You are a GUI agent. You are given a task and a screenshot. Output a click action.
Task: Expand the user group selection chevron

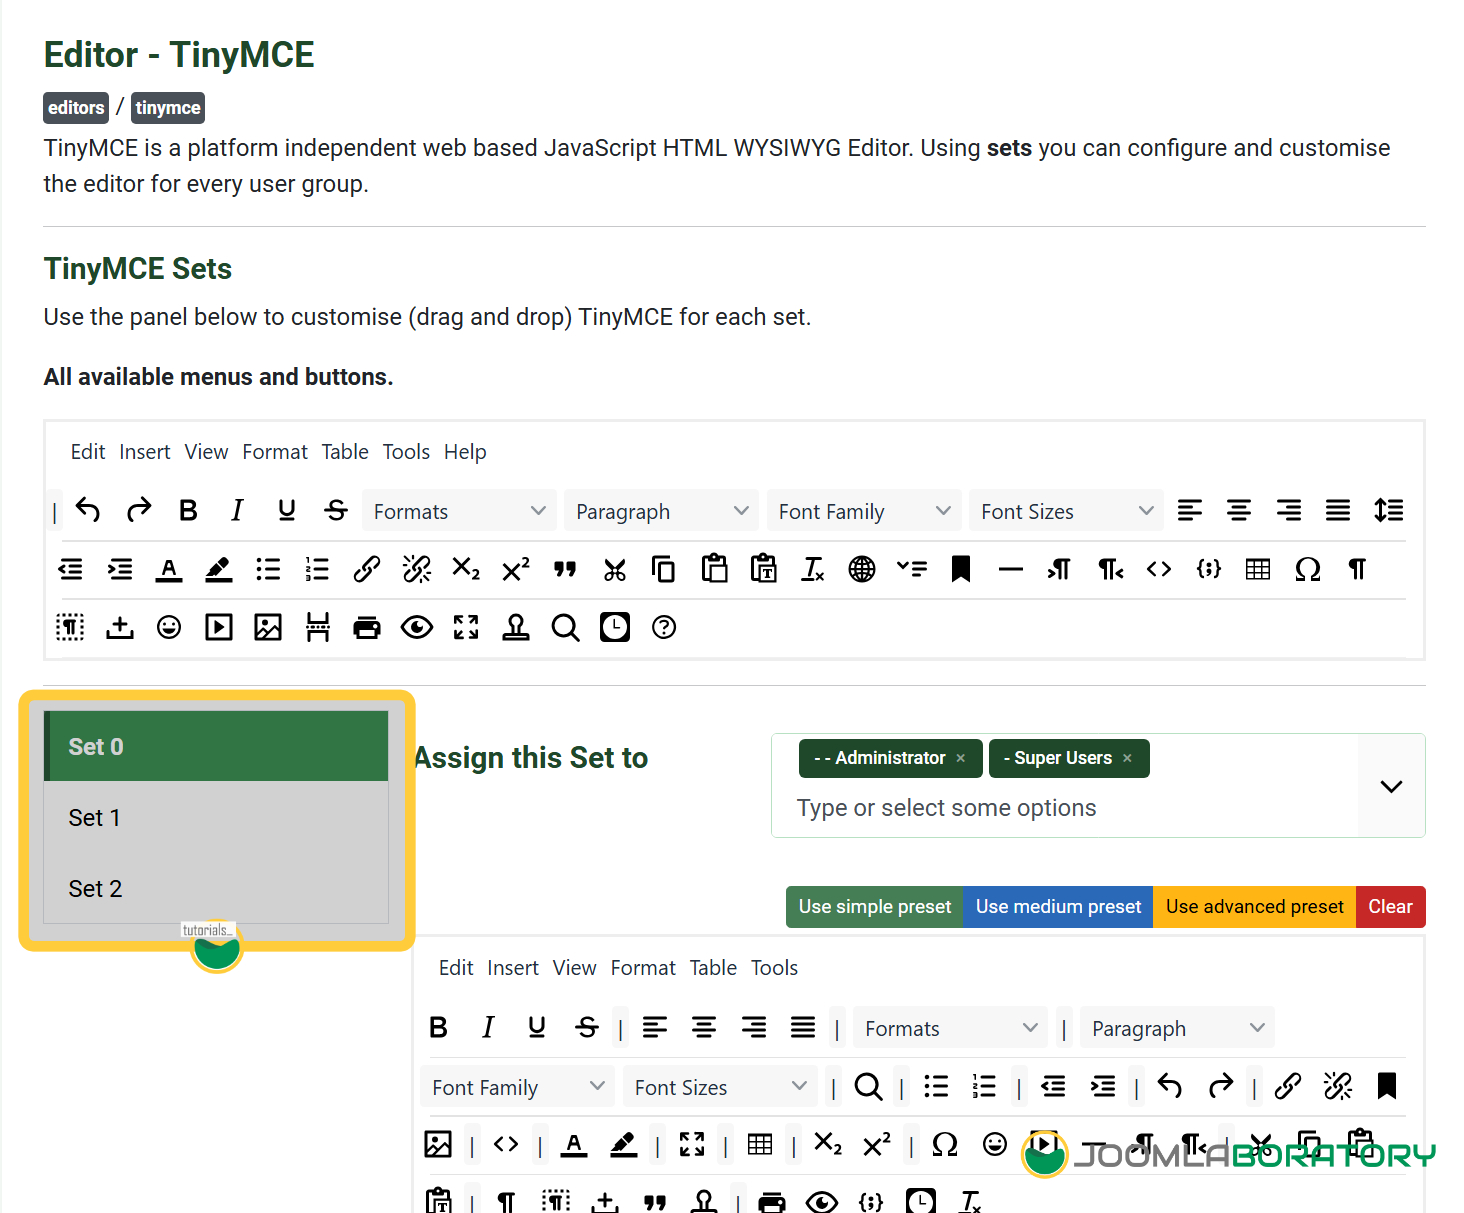click(1391, 786)
